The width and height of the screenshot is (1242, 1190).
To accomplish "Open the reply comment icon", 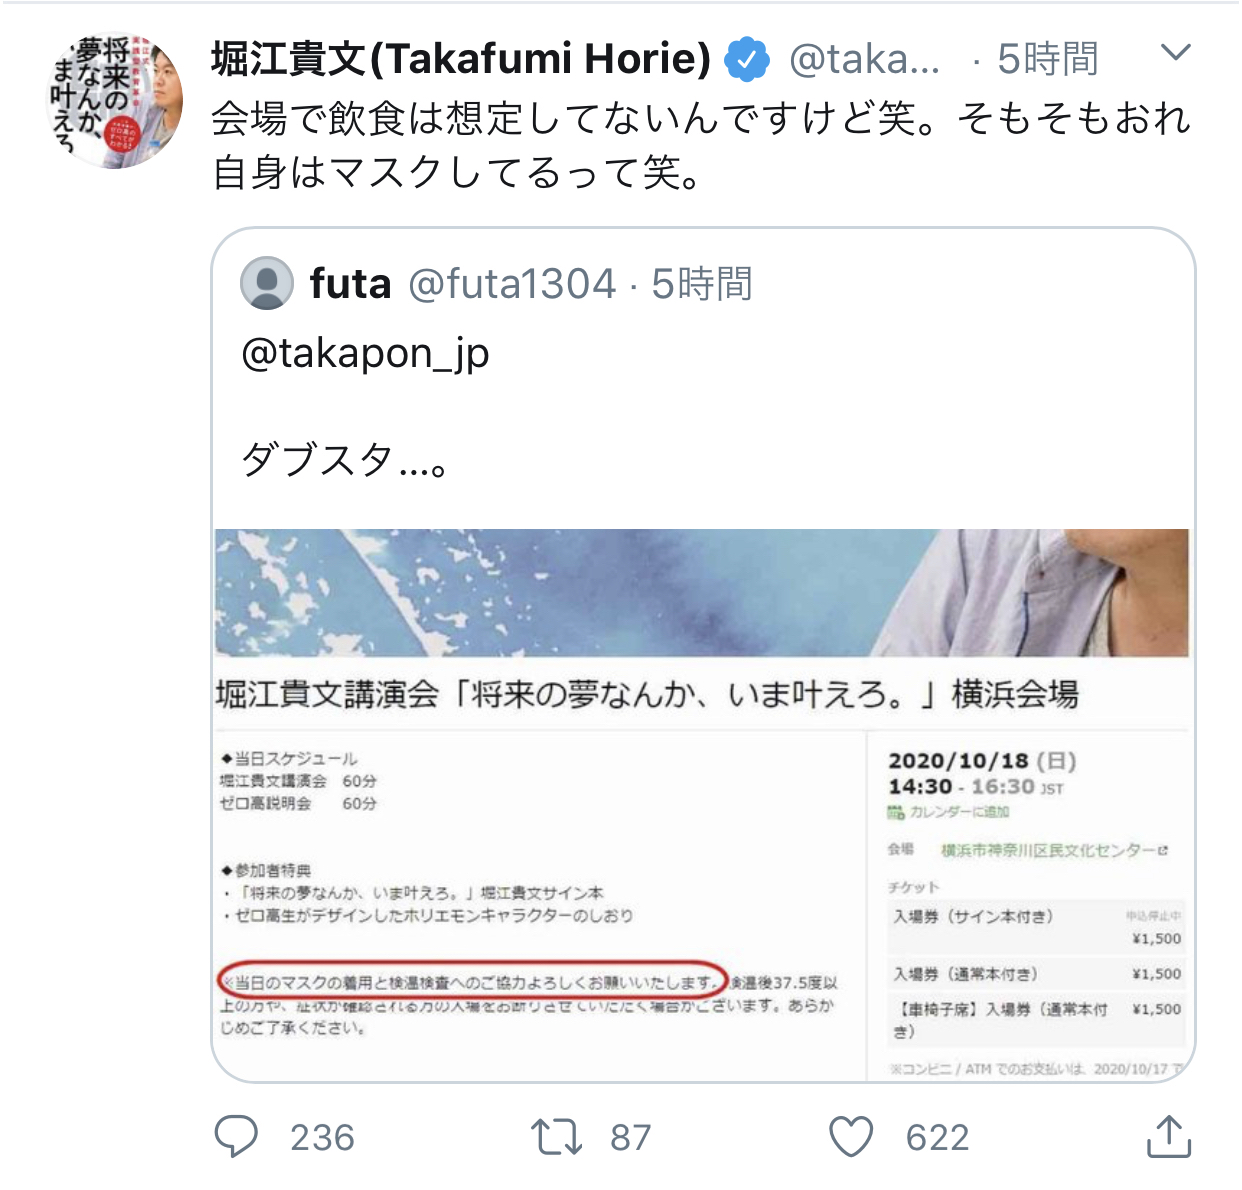I will 236,1137.
